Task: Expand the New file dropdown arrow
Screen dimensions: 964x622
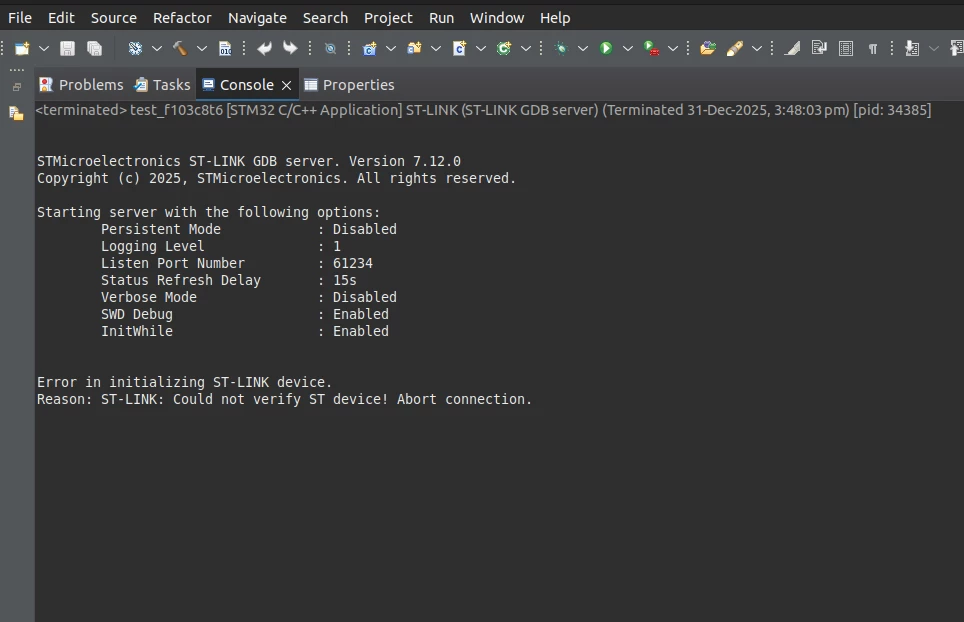Action: [44, 49]
